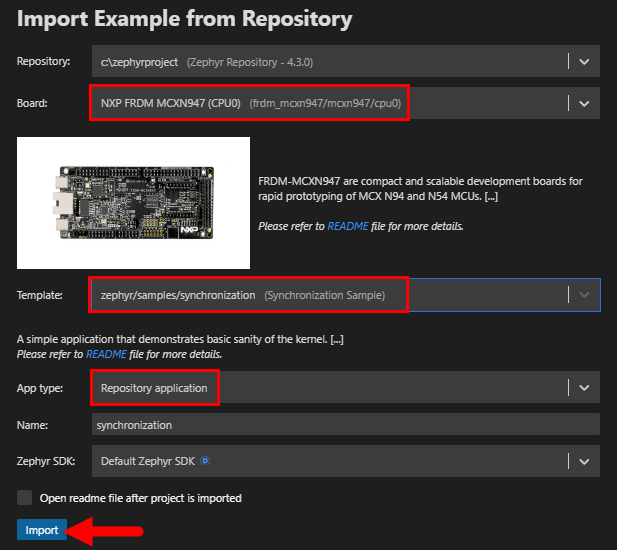Click the 'Template:' label
Screen dimensions: 617x550
pos(39,295)
